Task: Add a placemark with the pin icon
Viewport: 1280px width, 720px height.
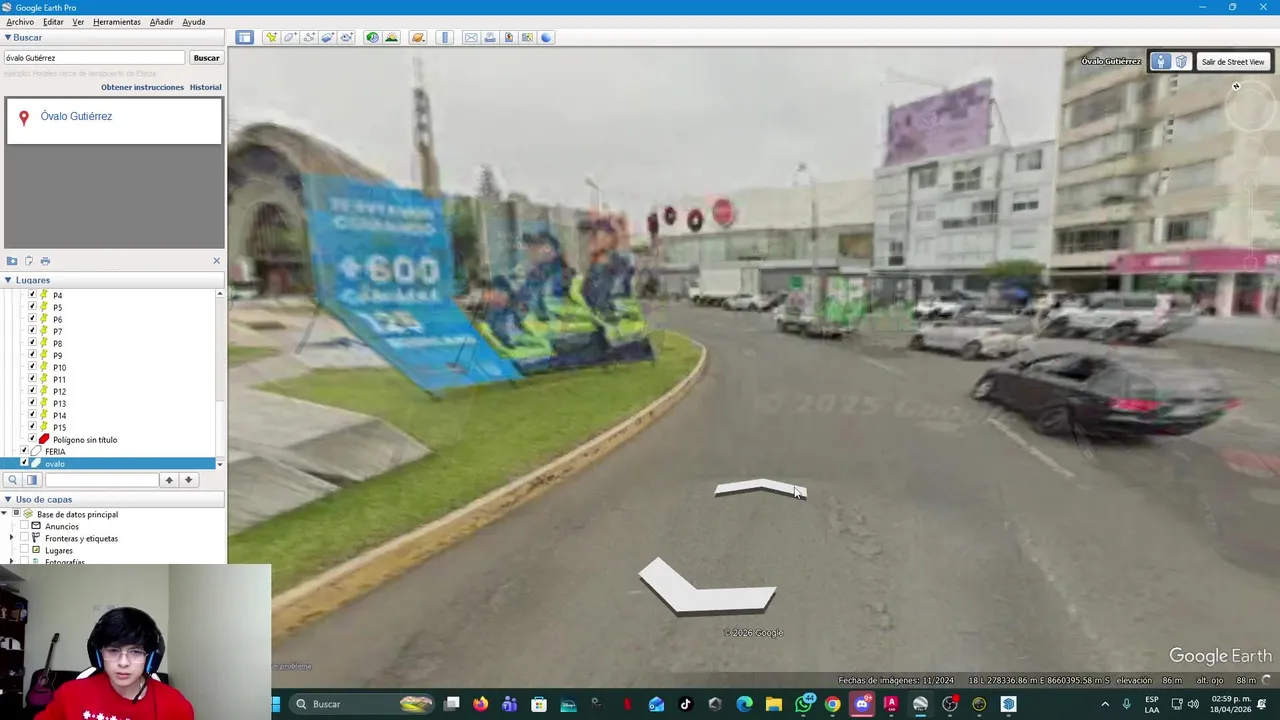Action: point(271,37)
